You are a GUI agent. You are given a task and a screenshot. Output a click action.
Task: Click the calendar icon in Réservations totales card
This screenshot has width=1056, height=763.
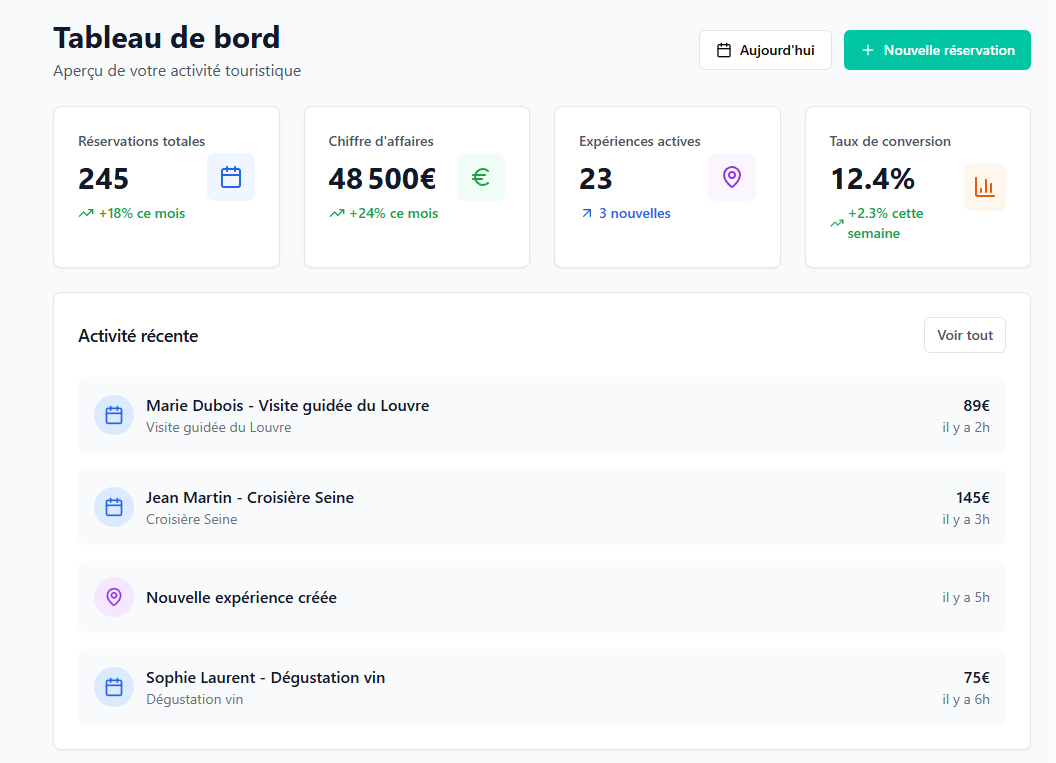point(231,178)
